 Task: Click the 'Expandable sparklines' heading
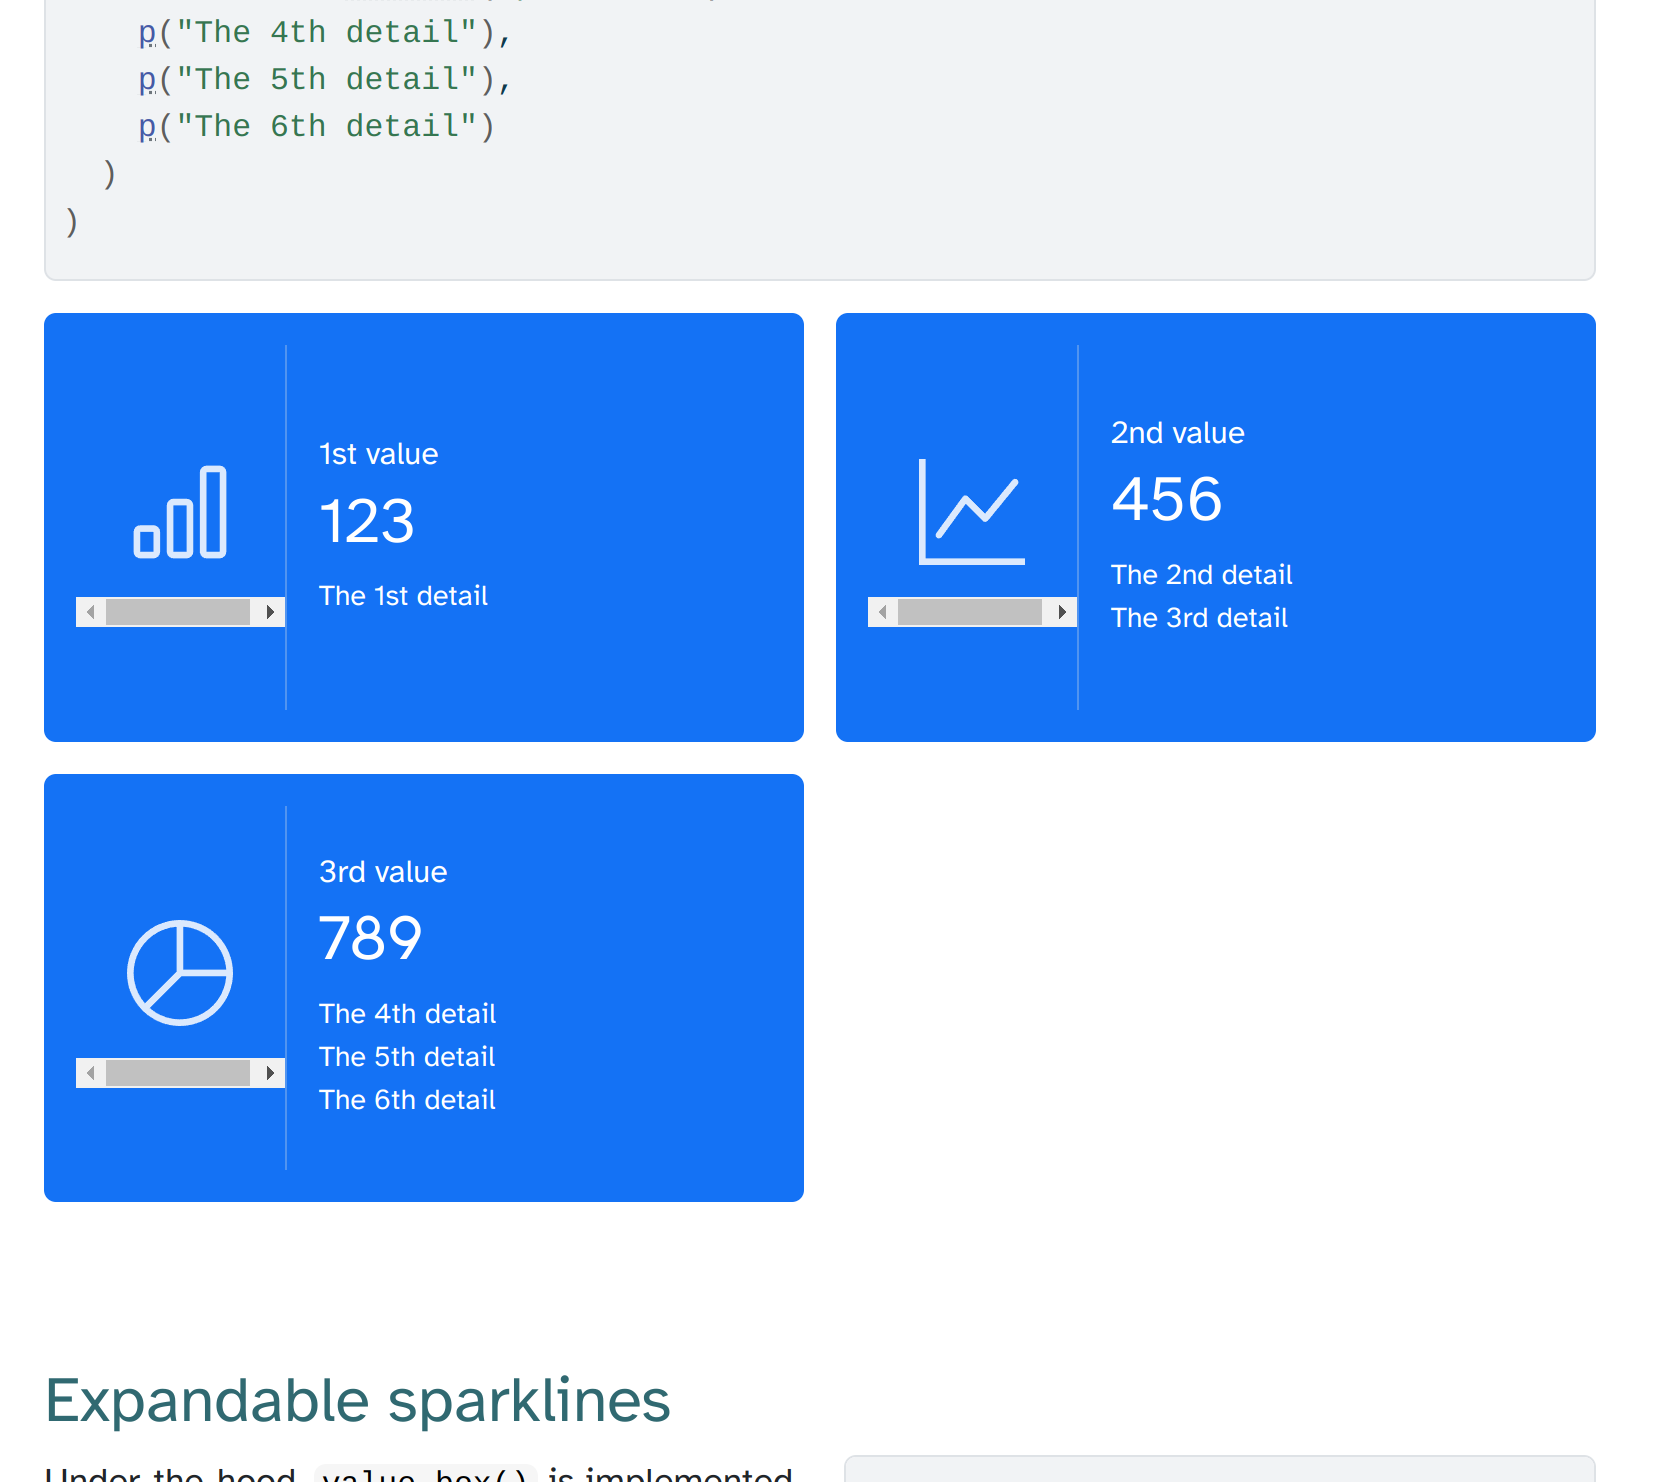tap(357, 1401)
